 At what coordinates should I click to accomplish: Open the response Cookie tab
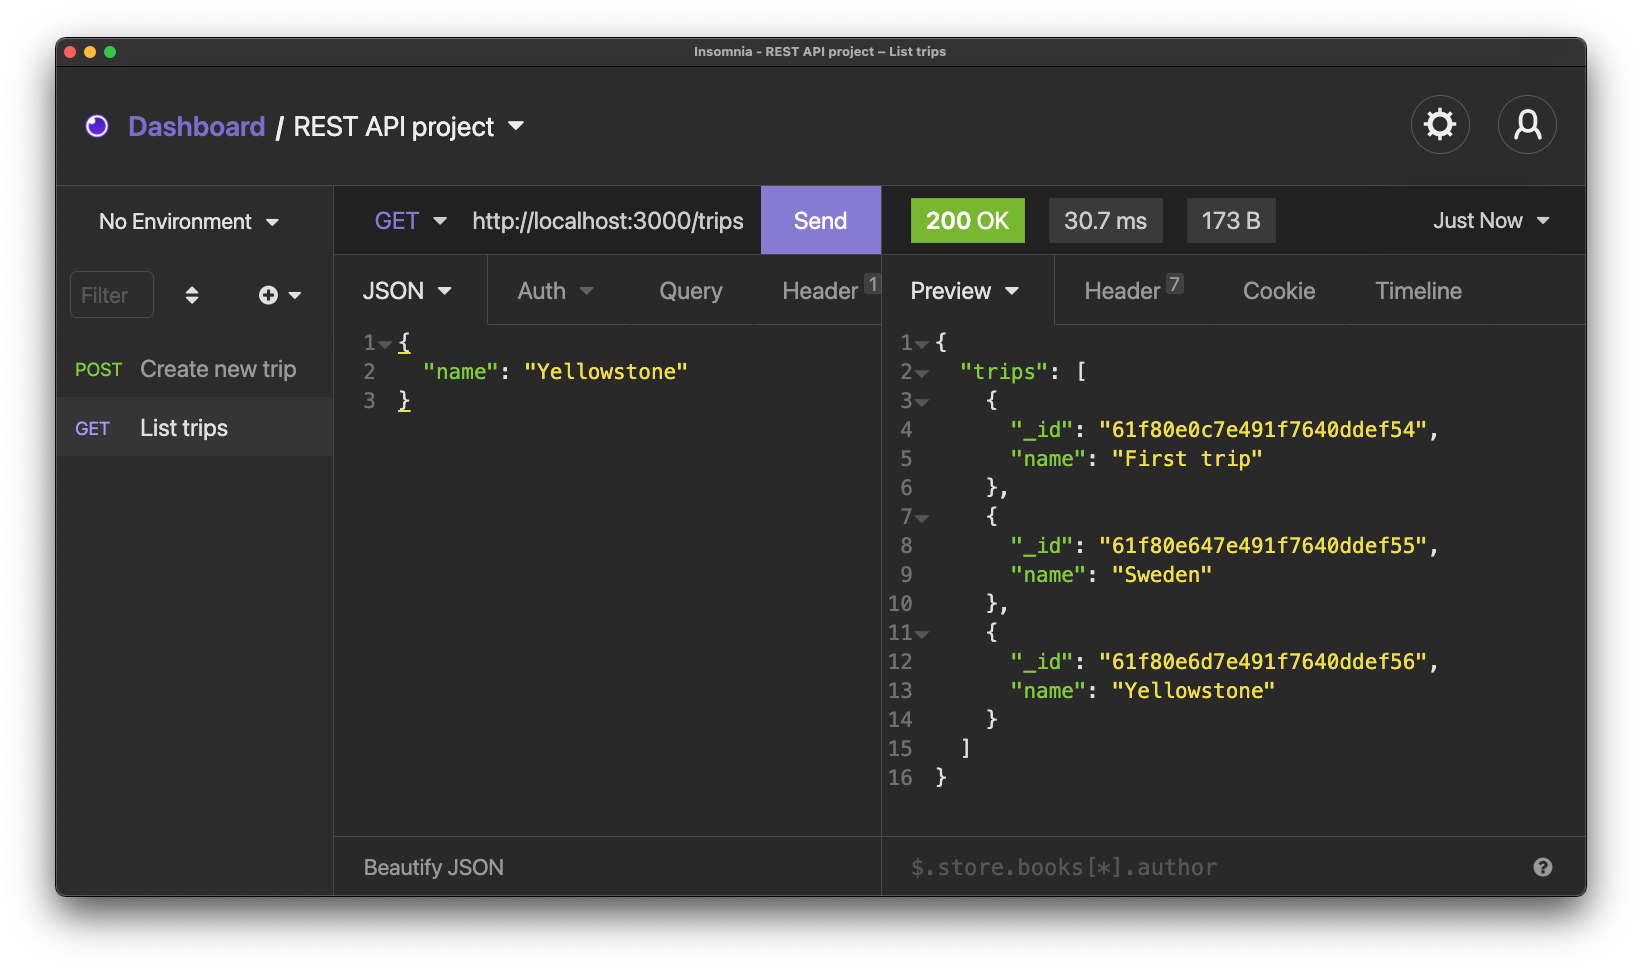point(1278,291)
